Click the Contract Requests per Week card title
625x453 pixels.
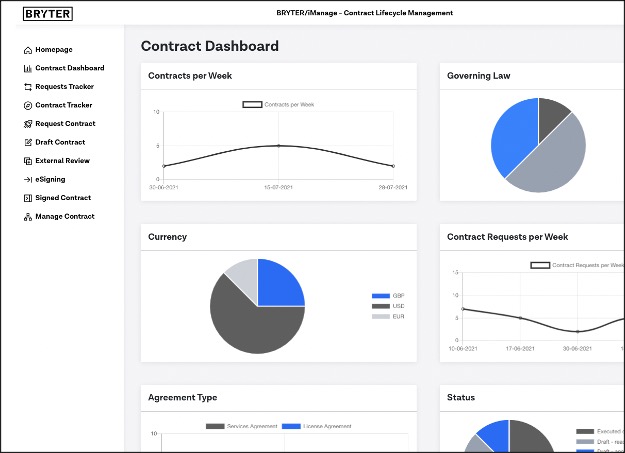coord(507,237)
